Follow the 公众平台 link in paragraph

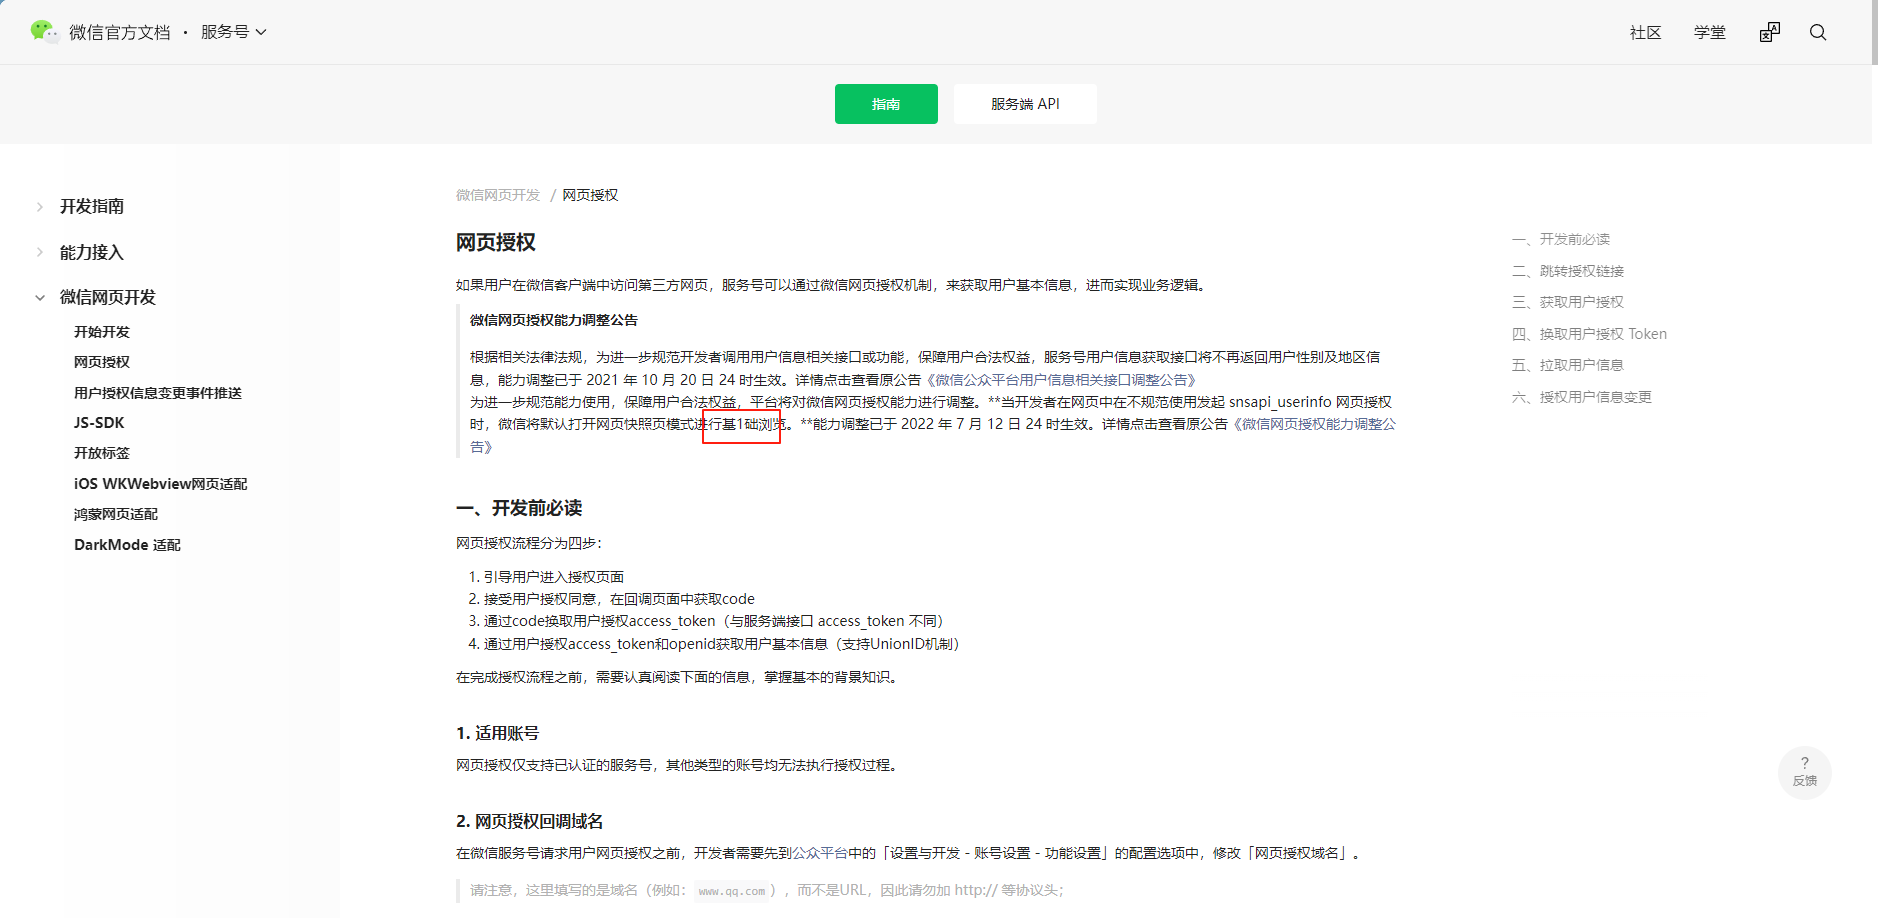820,853
